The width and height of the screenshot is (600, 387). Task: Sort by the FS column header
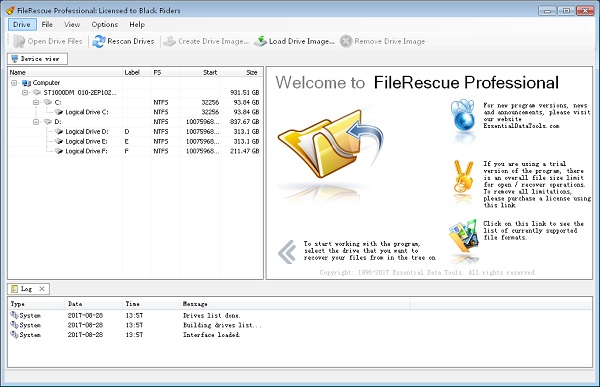tap(165, 72)
